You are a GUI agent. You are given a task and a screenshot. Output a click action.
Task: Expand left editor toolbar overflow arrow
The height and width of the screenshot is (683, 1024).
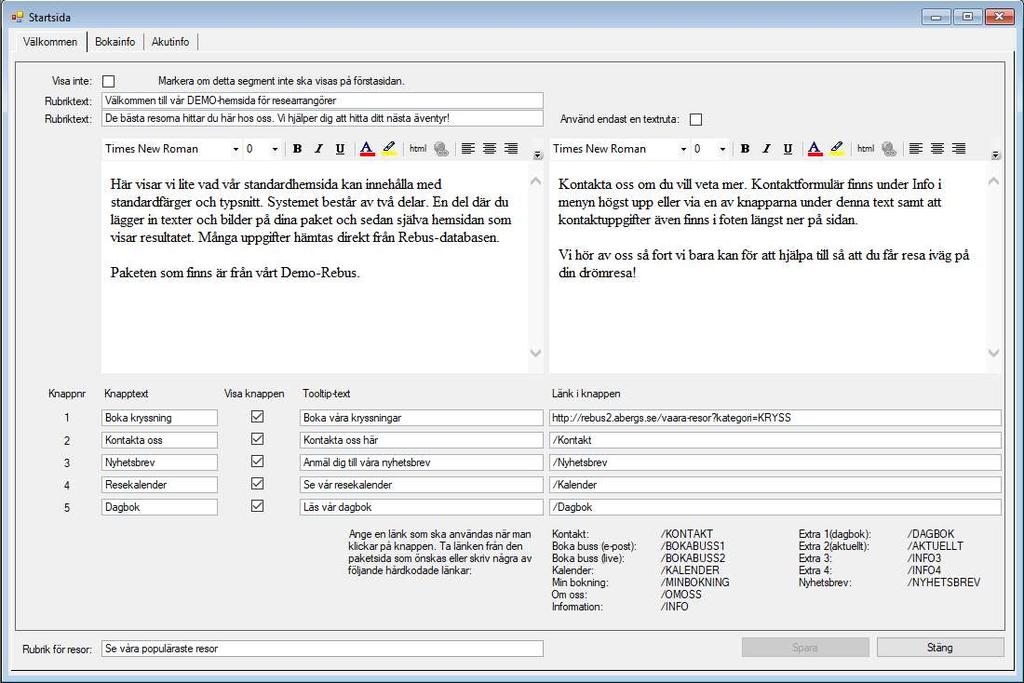[537, 155]
